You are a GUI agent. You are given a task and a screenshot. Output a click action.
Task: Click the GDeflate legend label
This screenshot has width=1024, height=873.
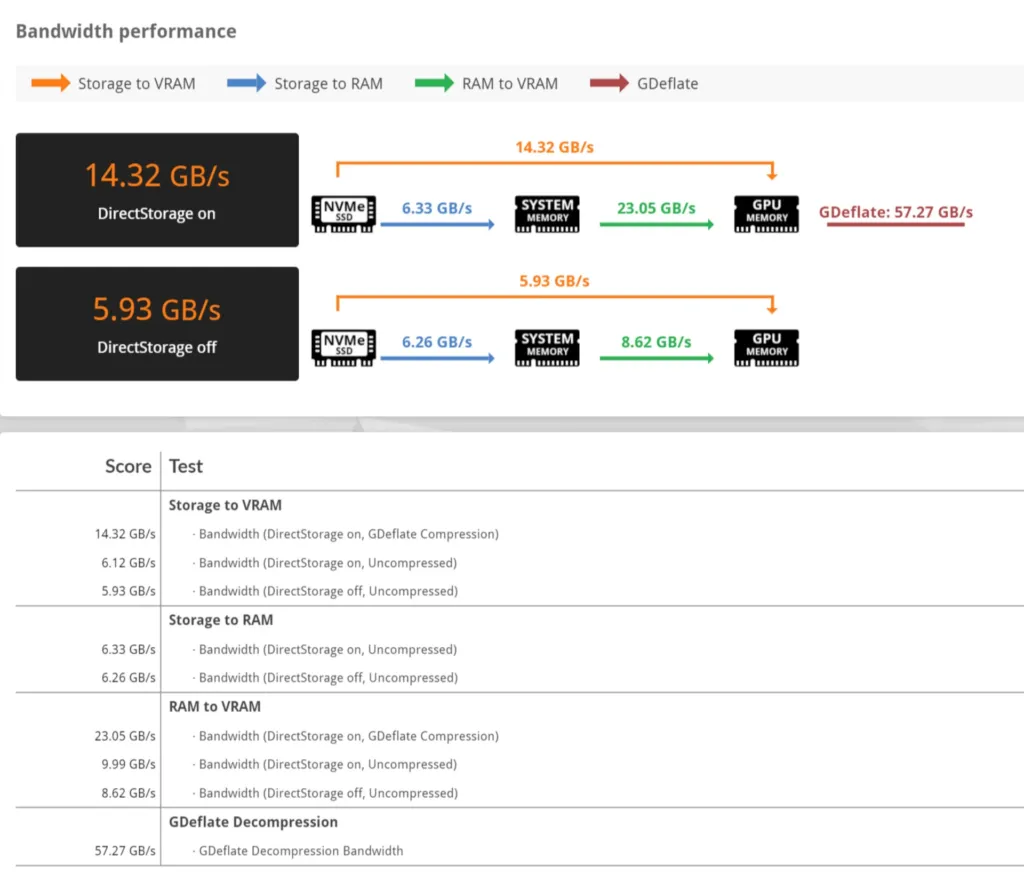tap(667, 84)
